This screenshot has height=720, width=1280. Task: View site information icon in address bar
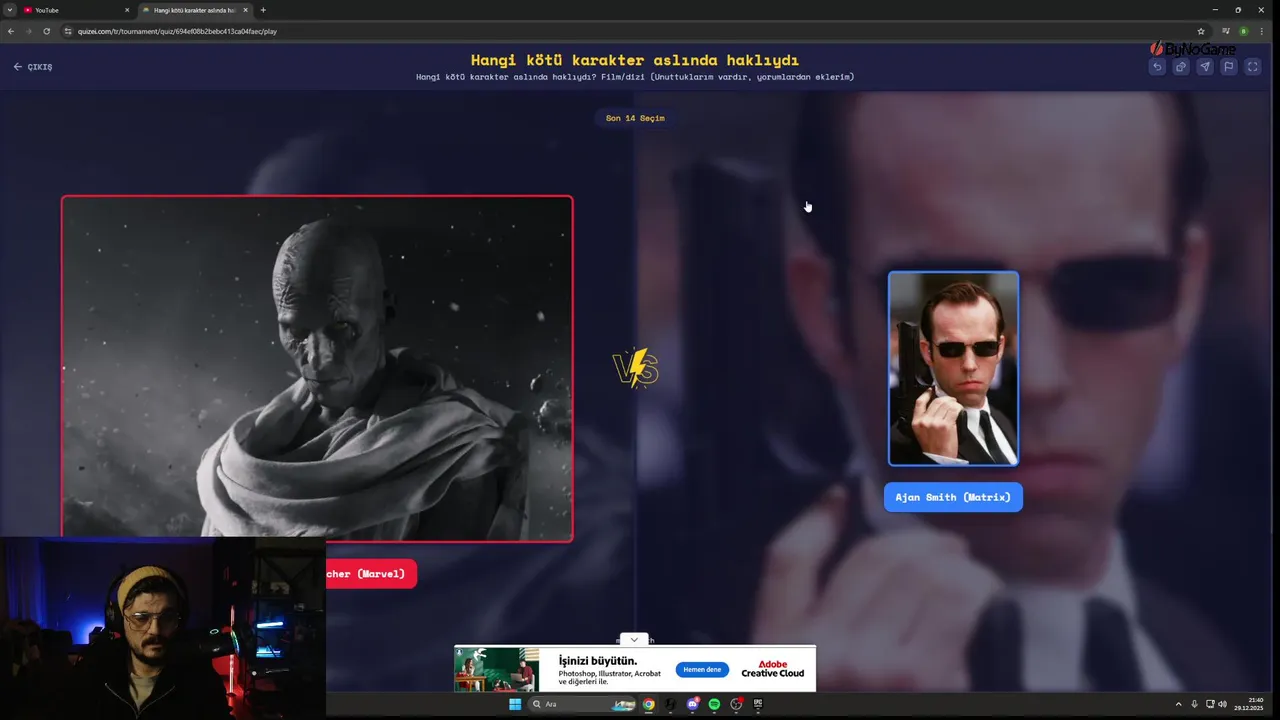point(68,31)
